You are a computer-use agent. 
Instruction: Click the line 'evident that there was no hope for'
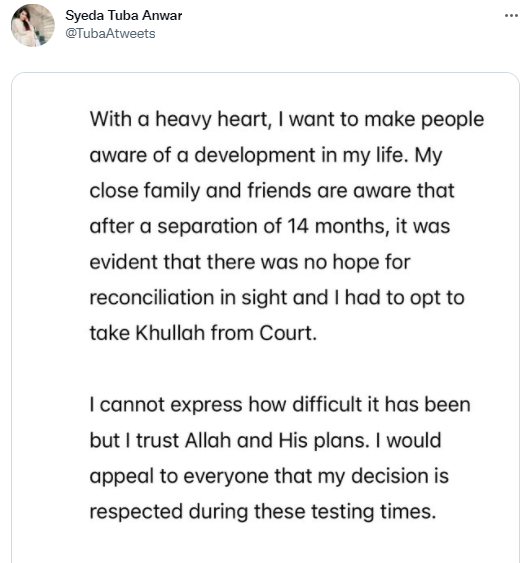coord(250,262)
